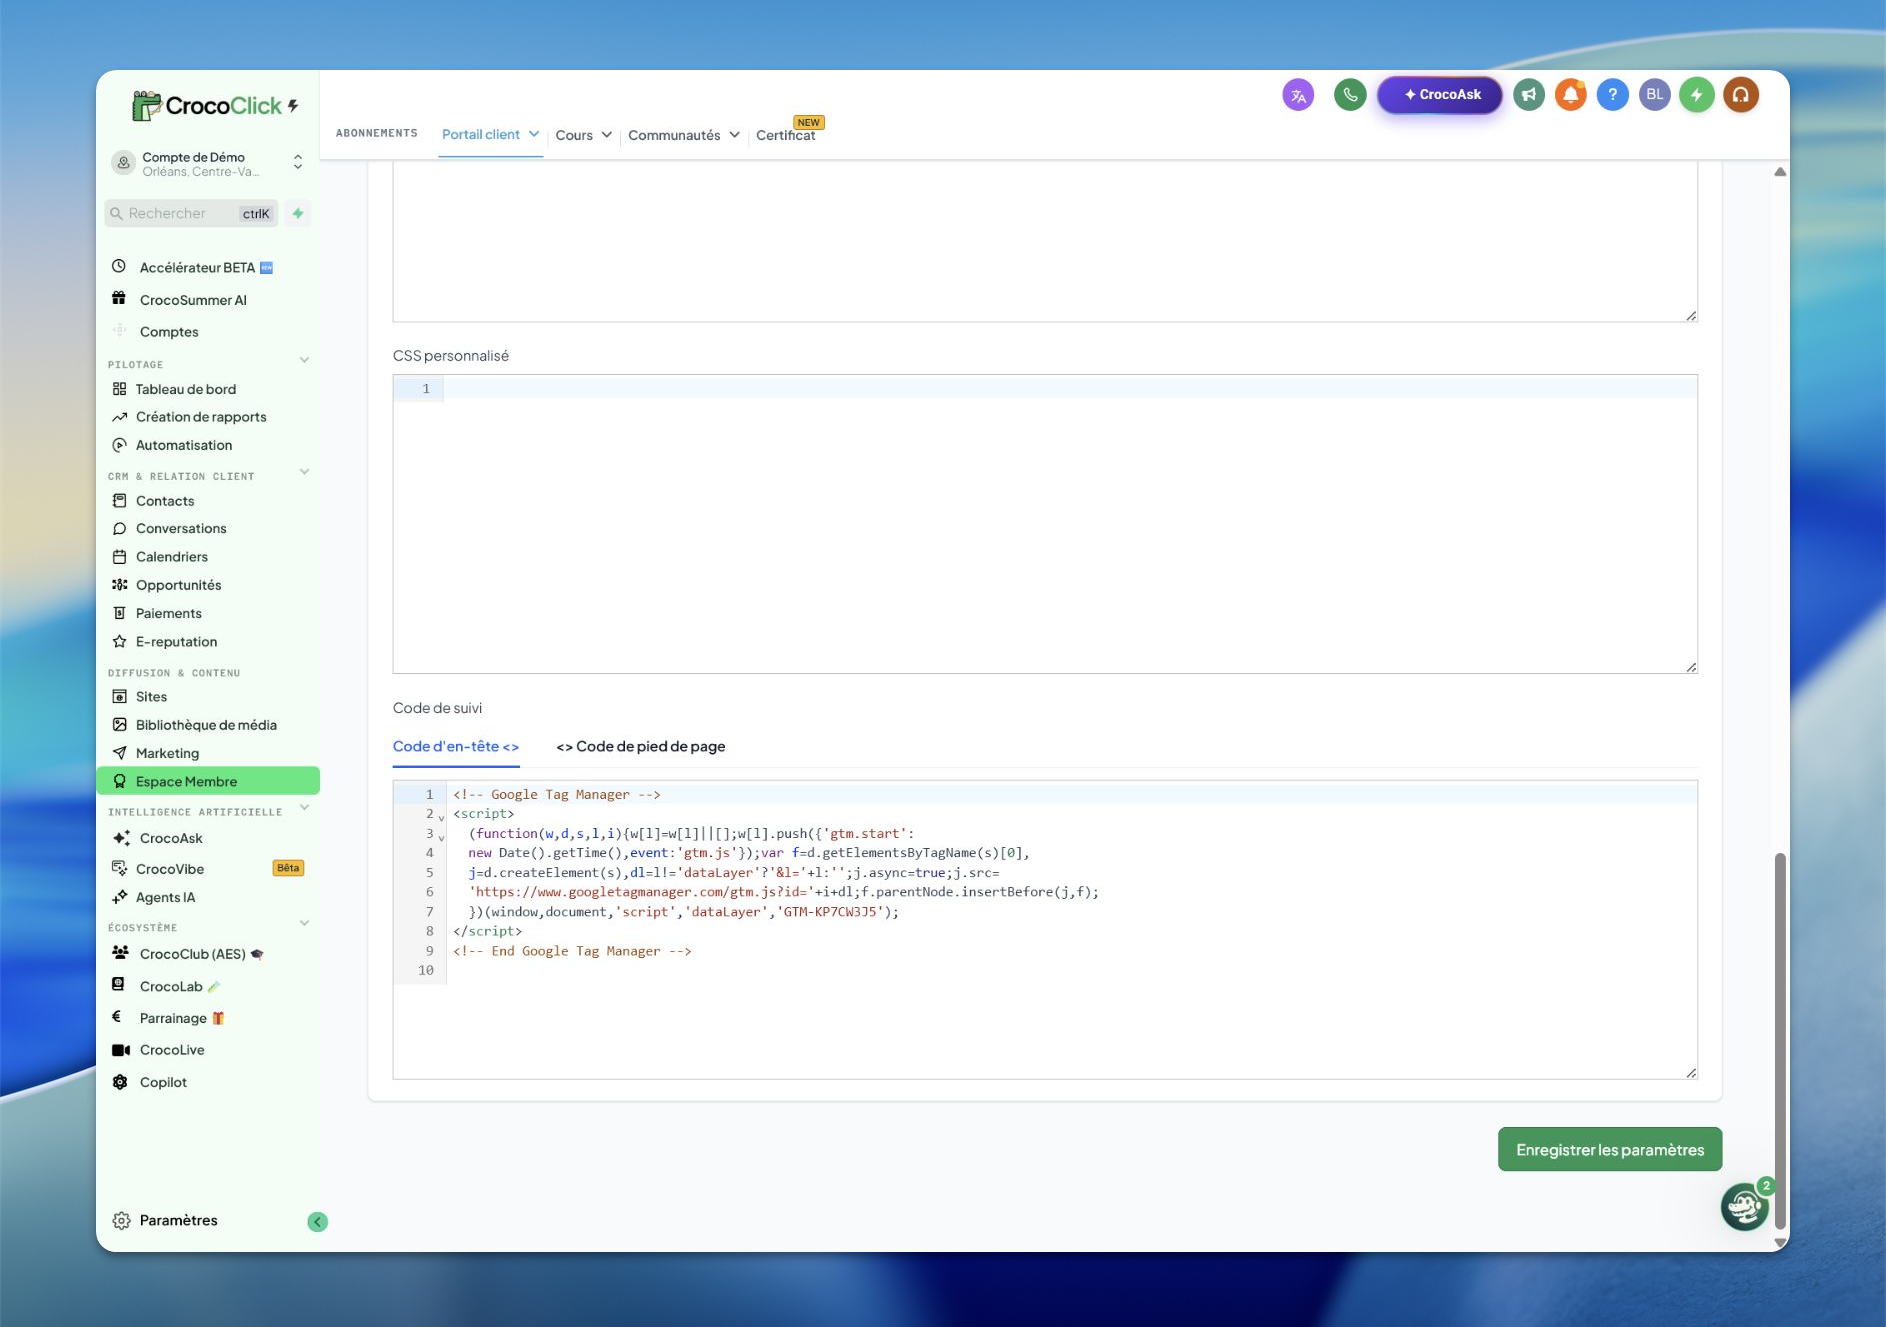The image size is (1886, 1327).
Task: Collapse the PILOTAGE sidebar section
Action: pos(305,361)
